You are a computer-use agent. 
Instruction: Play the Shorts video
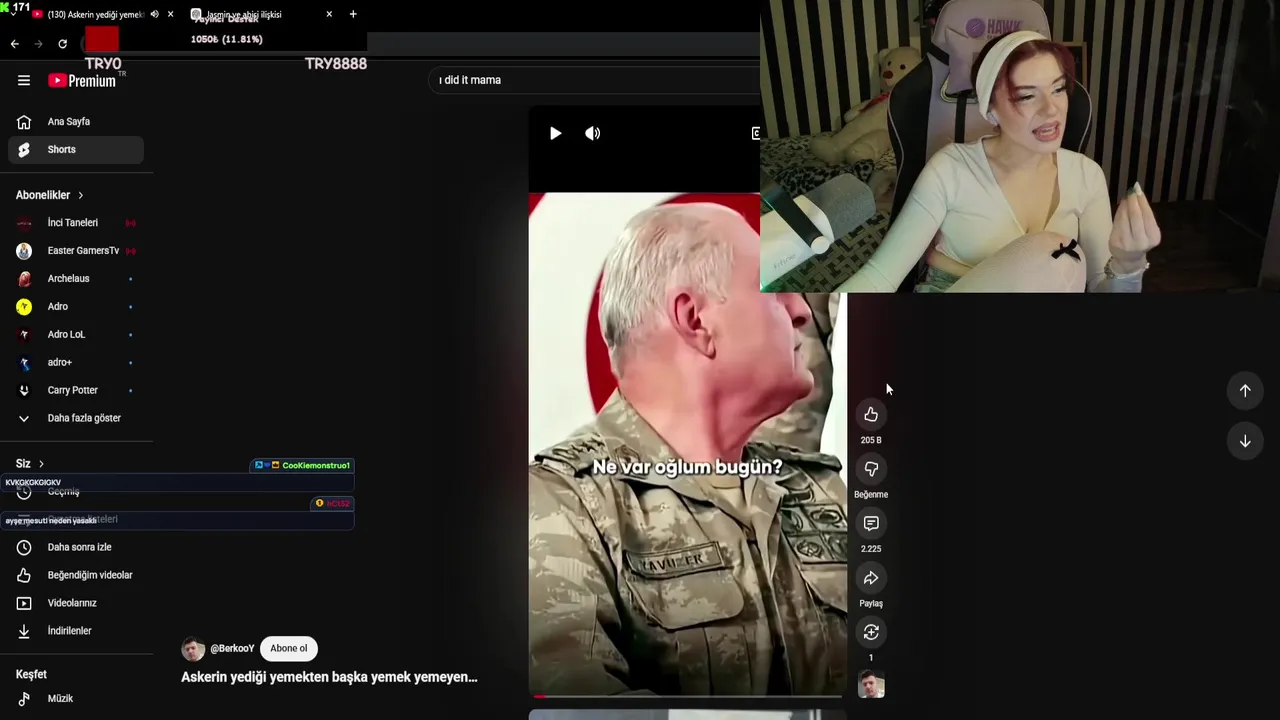click(x=555, y=133)
